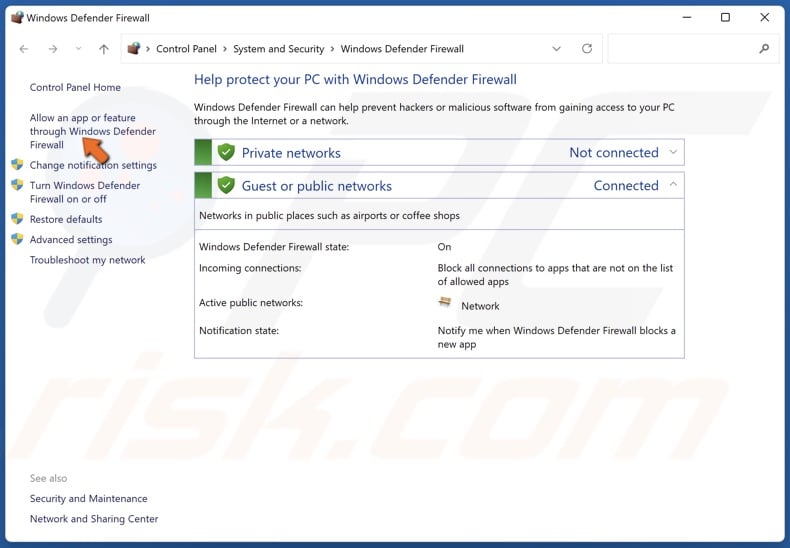This screenshot has width=790, height=548.
Task: Go up one level with up arrow
Action: (104, 49)
